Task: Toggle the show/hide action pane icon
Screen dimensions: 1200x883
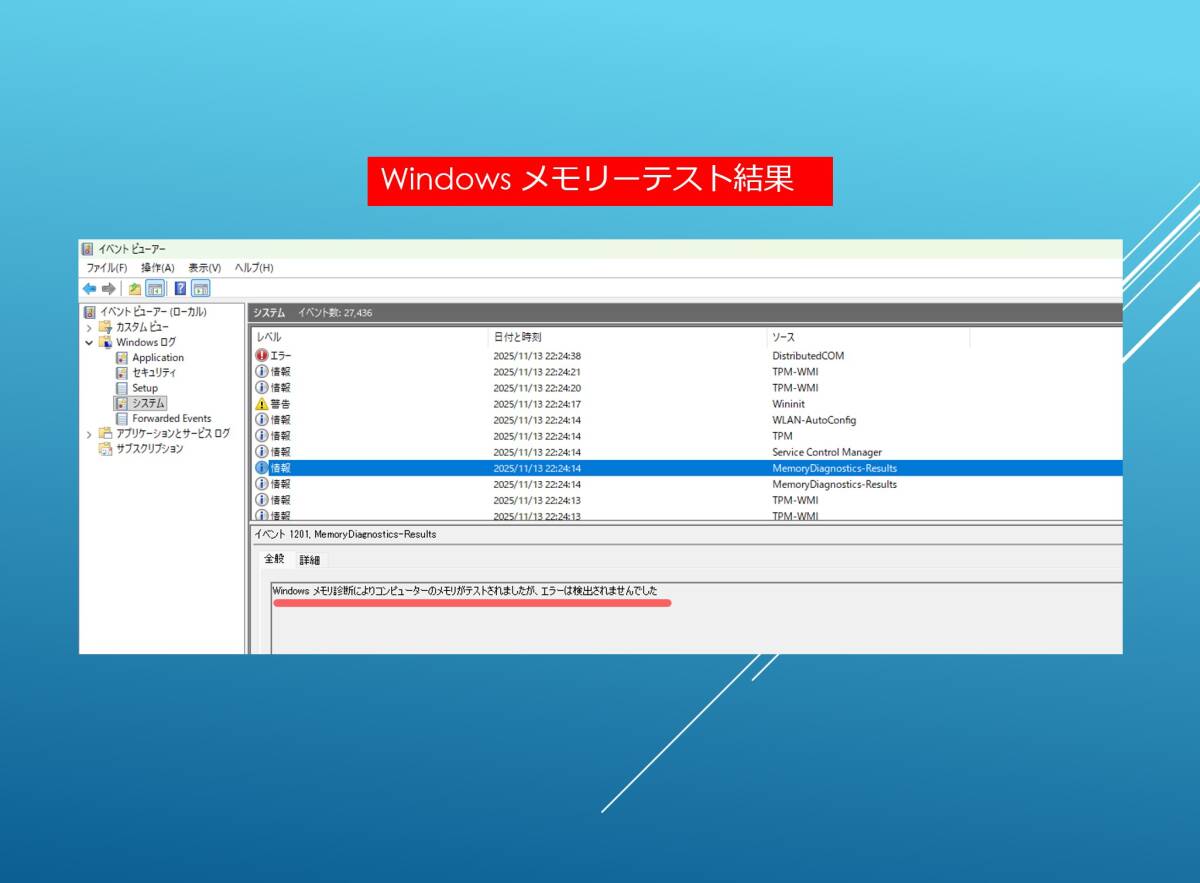Action: tap(201, 289)
